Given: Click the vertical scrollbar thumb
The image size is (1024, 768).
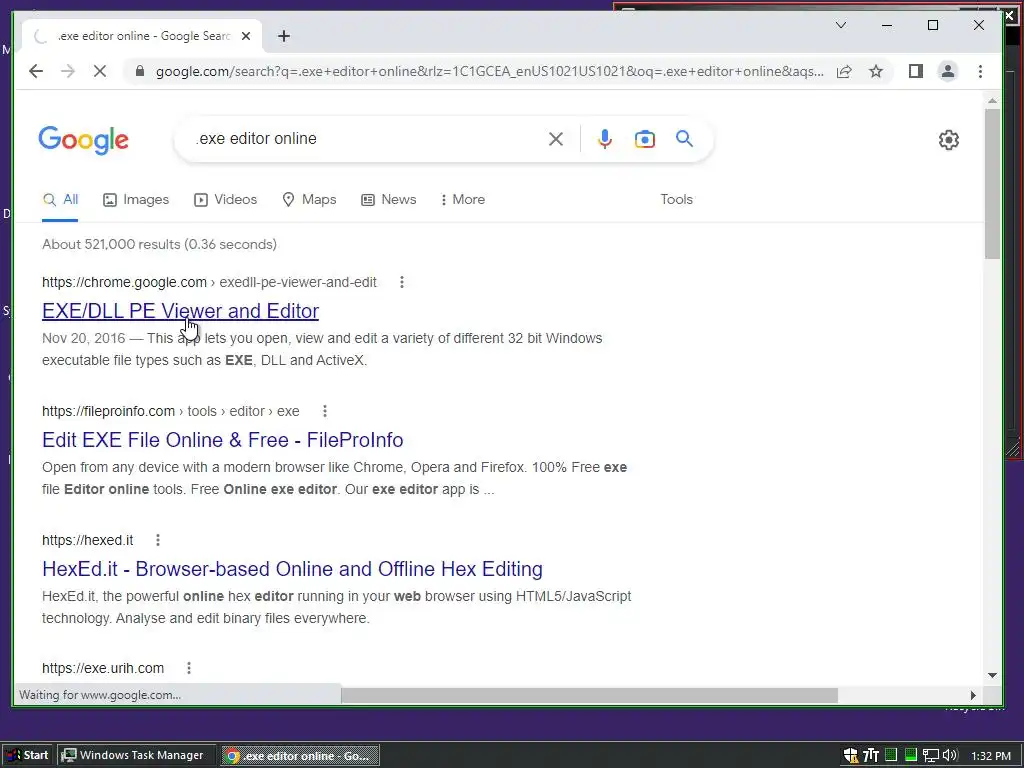Looking at the screenshot, I should (992, 184).
